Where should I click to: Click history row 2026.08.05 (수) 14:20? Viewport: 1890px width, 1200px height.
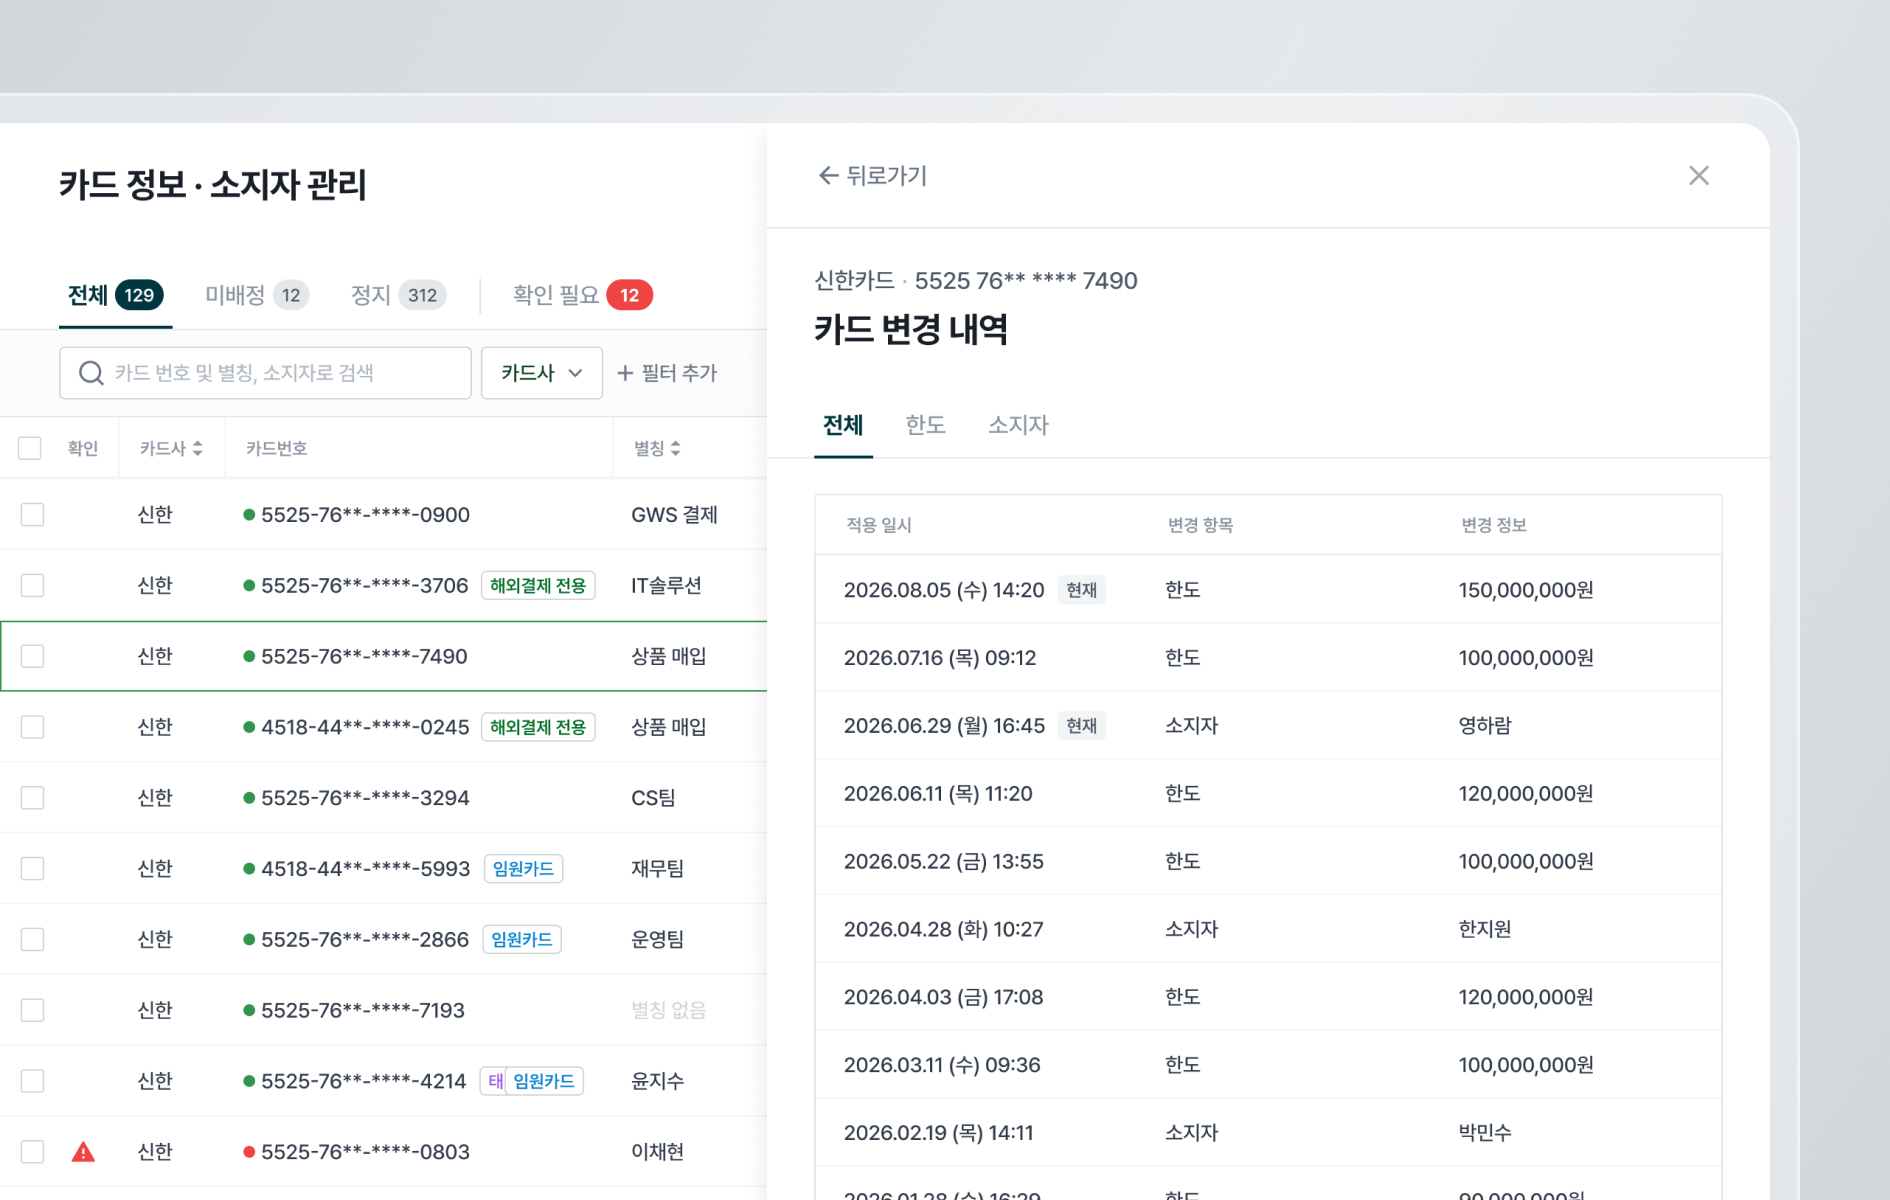pos(1268,590)
